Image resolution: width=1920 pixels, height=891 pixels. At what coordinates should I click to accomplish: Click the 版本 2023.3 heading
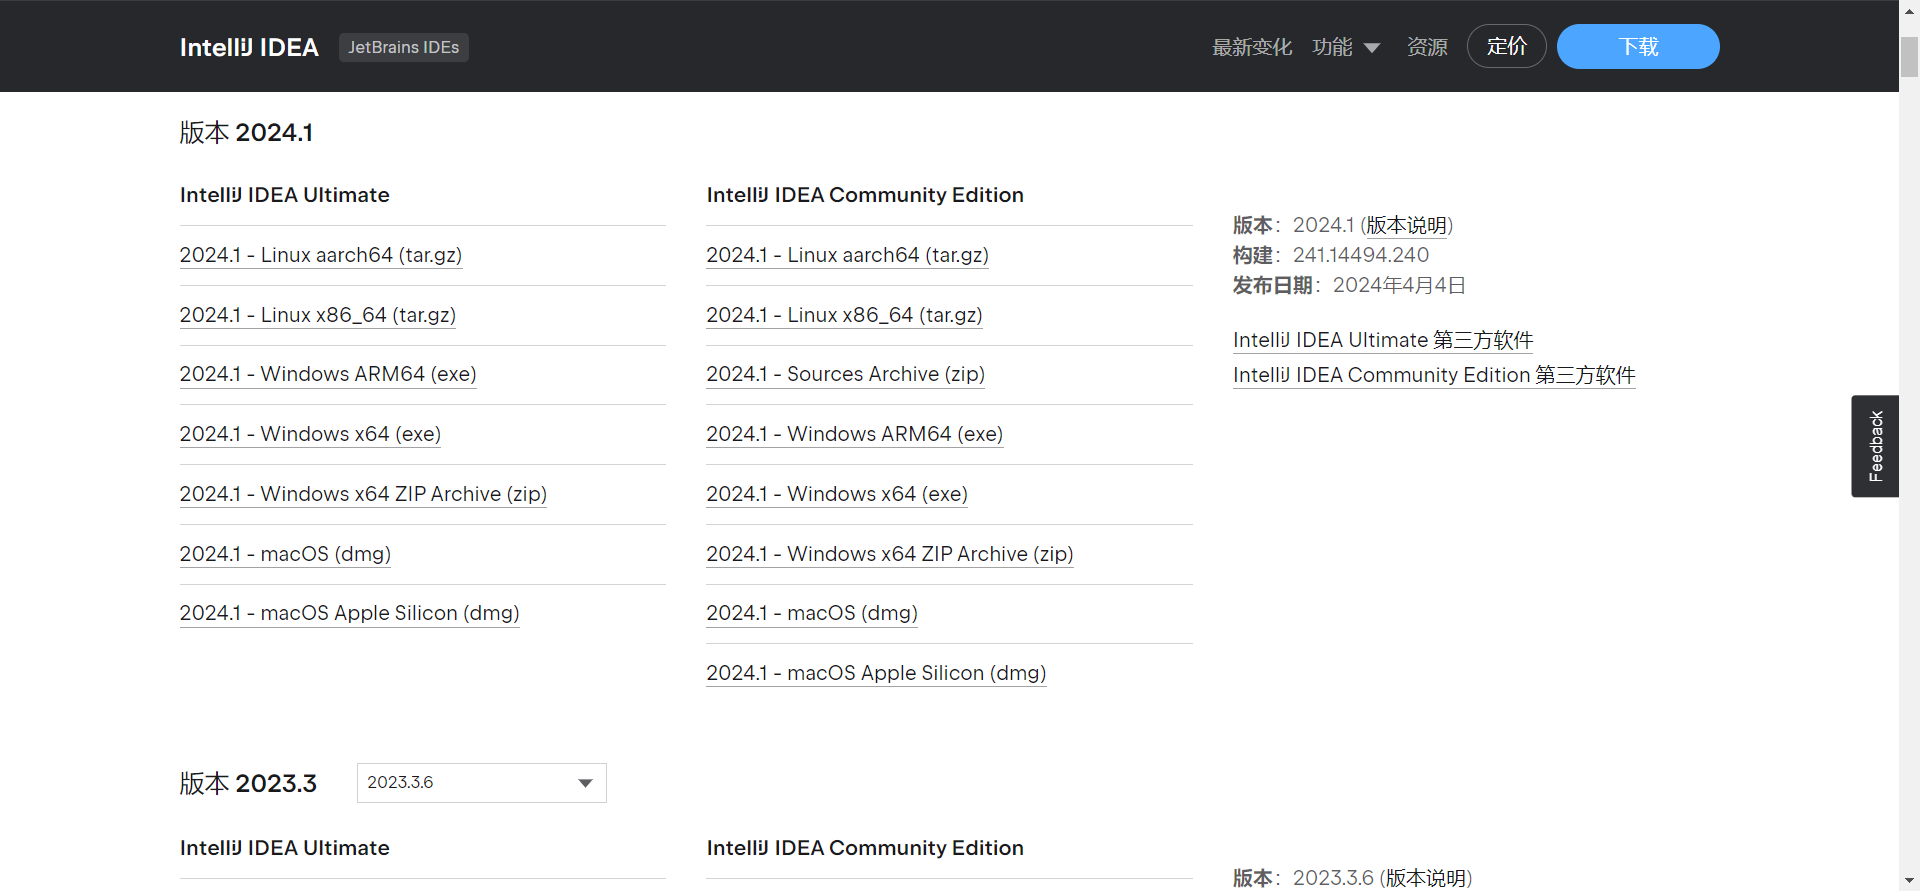(x=248, y=783)
